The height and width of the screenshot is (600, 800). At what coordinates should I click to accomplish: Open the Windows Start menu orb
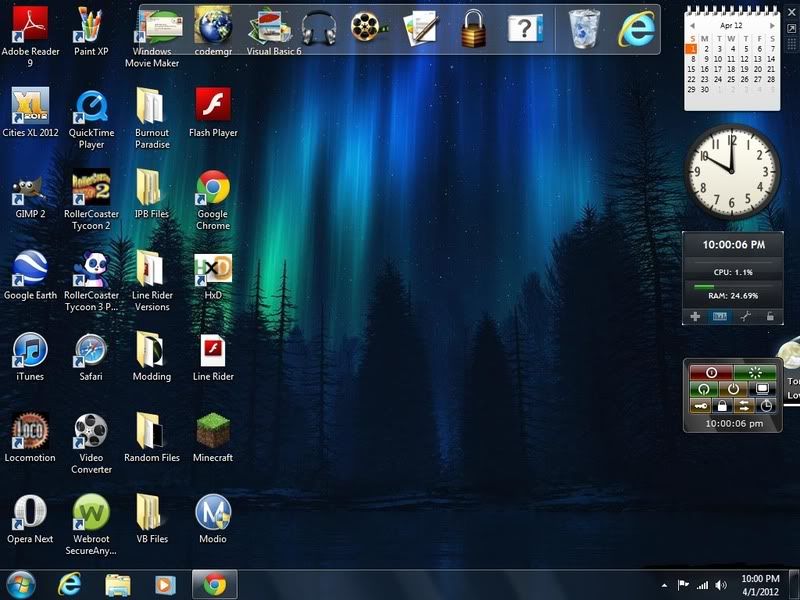[x=20, y=585]
